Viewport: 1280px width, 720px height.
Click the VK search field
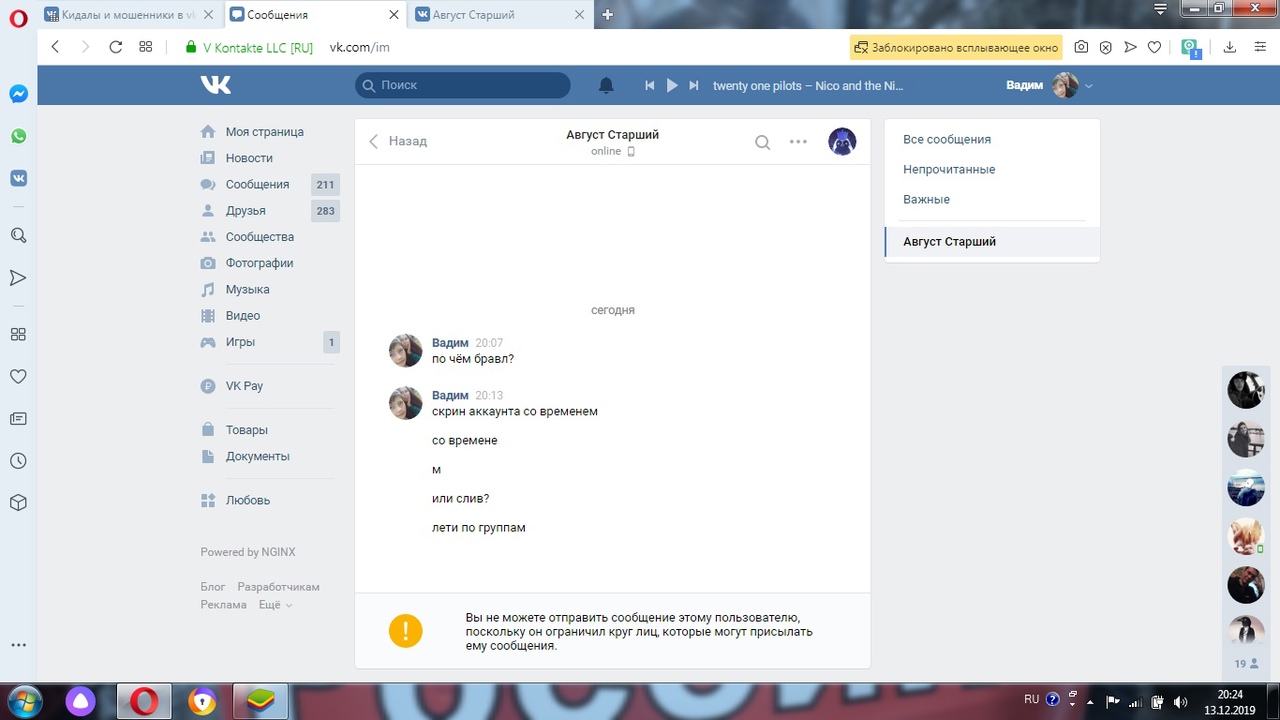(x=470, y=86)
